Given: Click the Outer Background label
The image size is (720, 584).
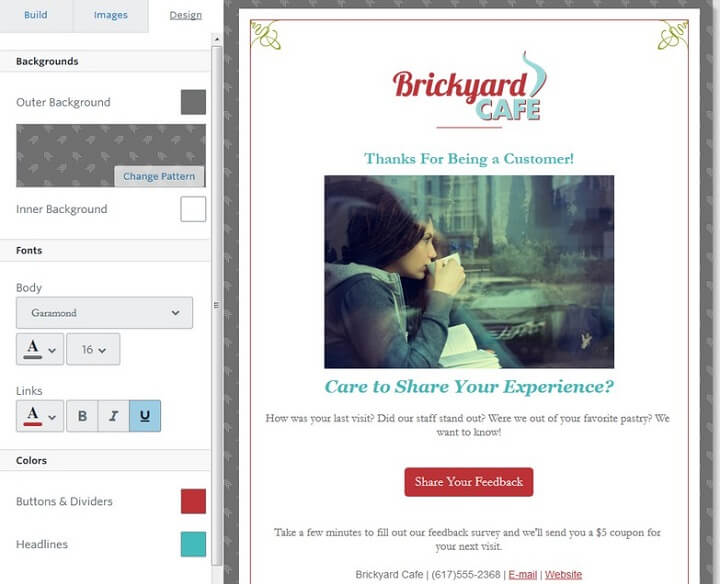Looking at the screenshot, I should coord(63,102).
